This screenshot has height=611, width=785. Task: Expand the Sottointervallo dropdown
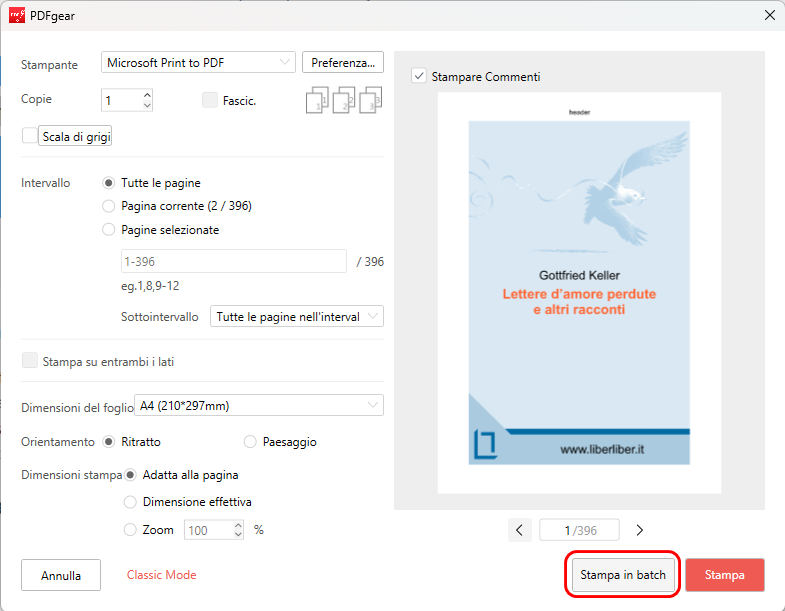click(x=297, y=317)
